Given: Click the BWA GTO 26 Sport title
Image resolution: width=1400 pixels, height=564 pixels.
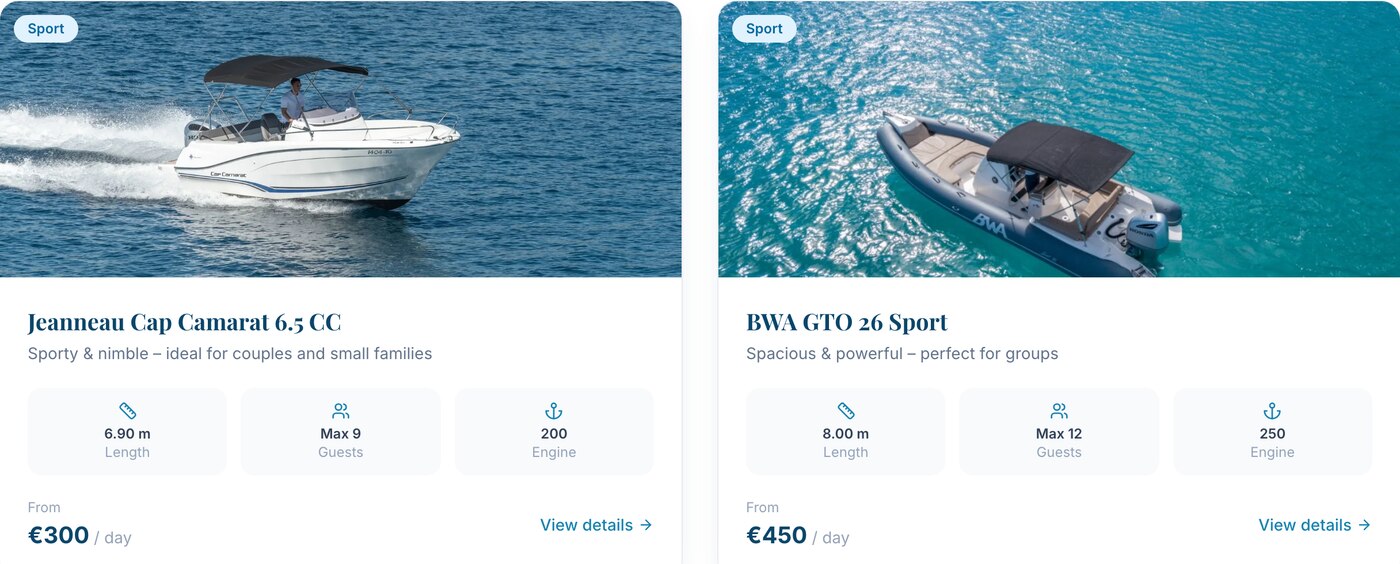Looking at the screenshot, I should pos(847,322).
